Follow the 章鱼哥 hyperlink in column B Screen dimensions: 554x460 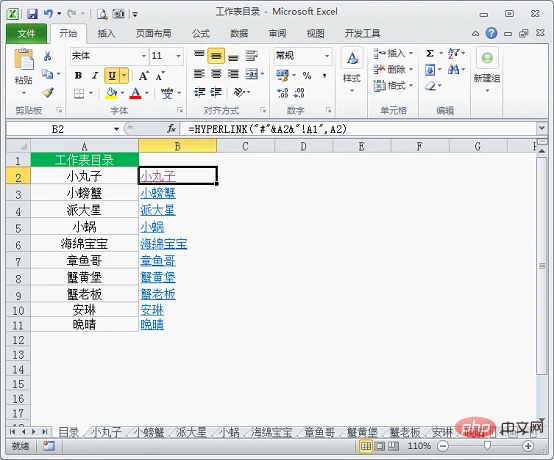(158, 260)
